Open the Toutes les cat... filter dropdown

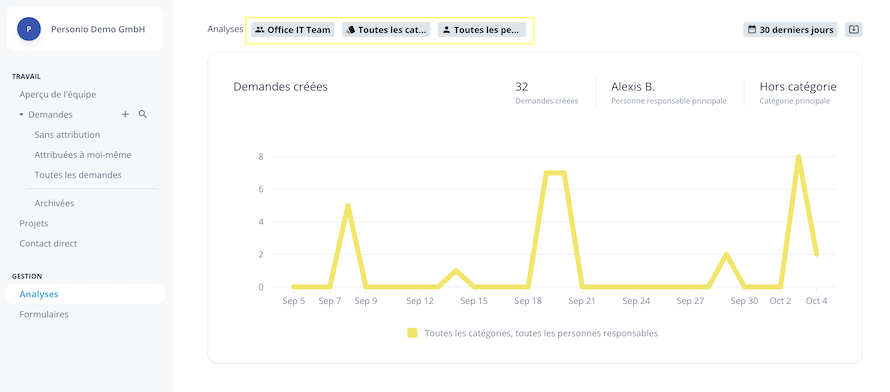pyautogui.click(x=386, y=29)
